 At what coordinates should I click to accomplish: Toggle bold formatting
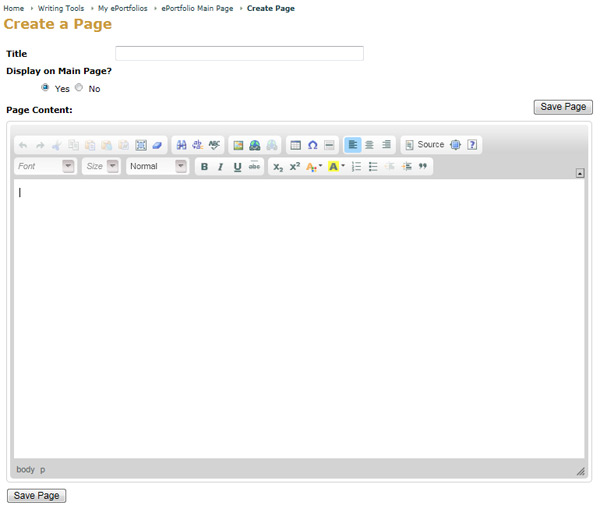coord(204,166)
